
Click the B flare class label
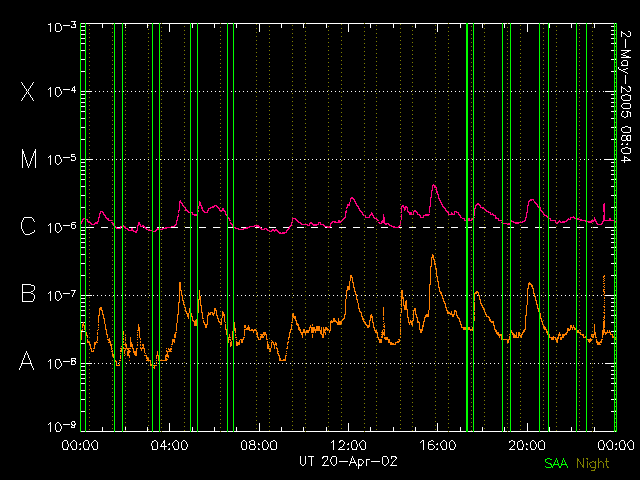click(x=28, y=293)
